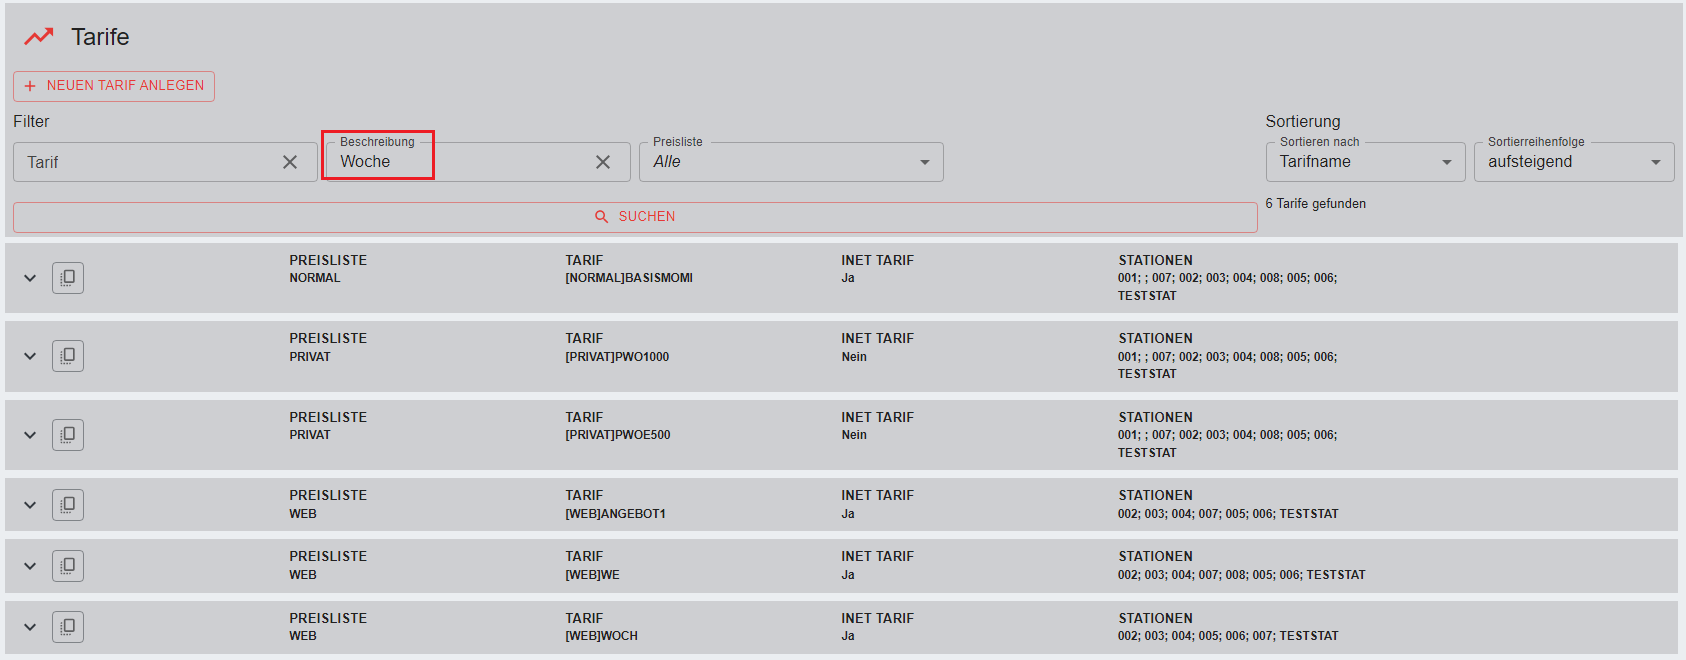Open the Preisliste dropdown
Image resolution: width=1686 pixels, height=660 pixels.
pos(790,162)
